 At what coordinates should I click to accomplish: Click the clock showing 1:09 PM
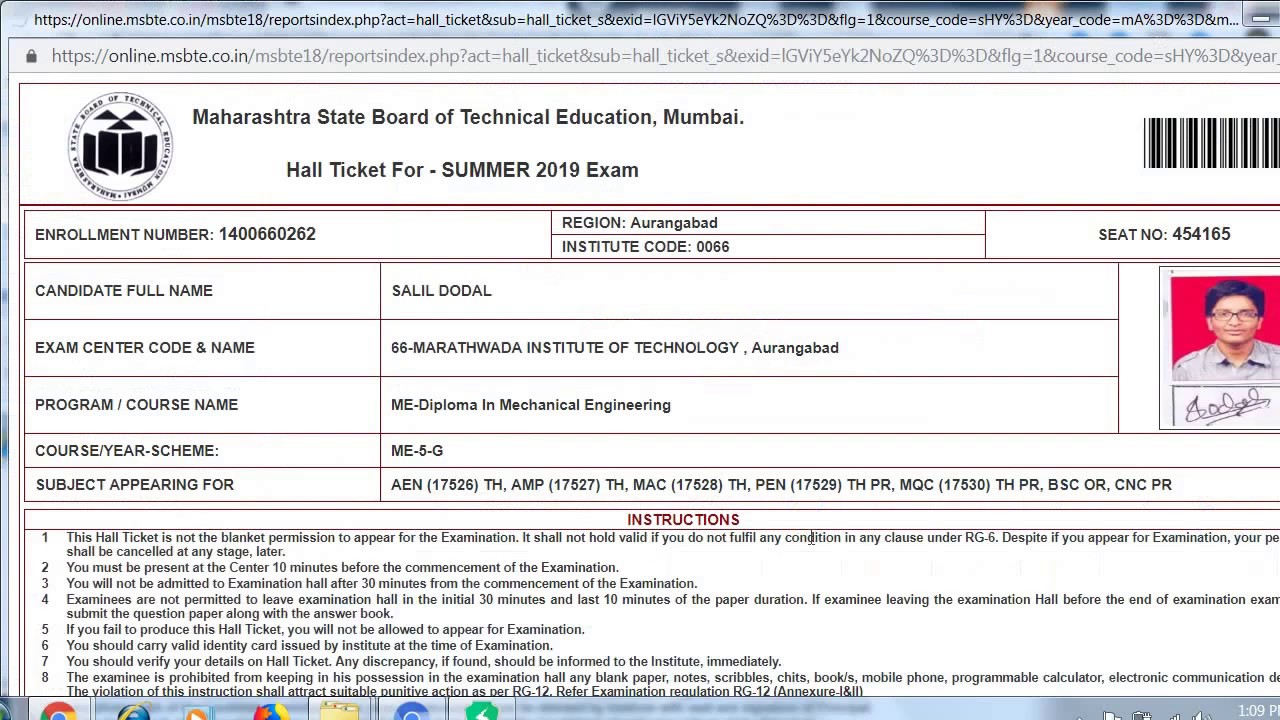point(1258,711)
